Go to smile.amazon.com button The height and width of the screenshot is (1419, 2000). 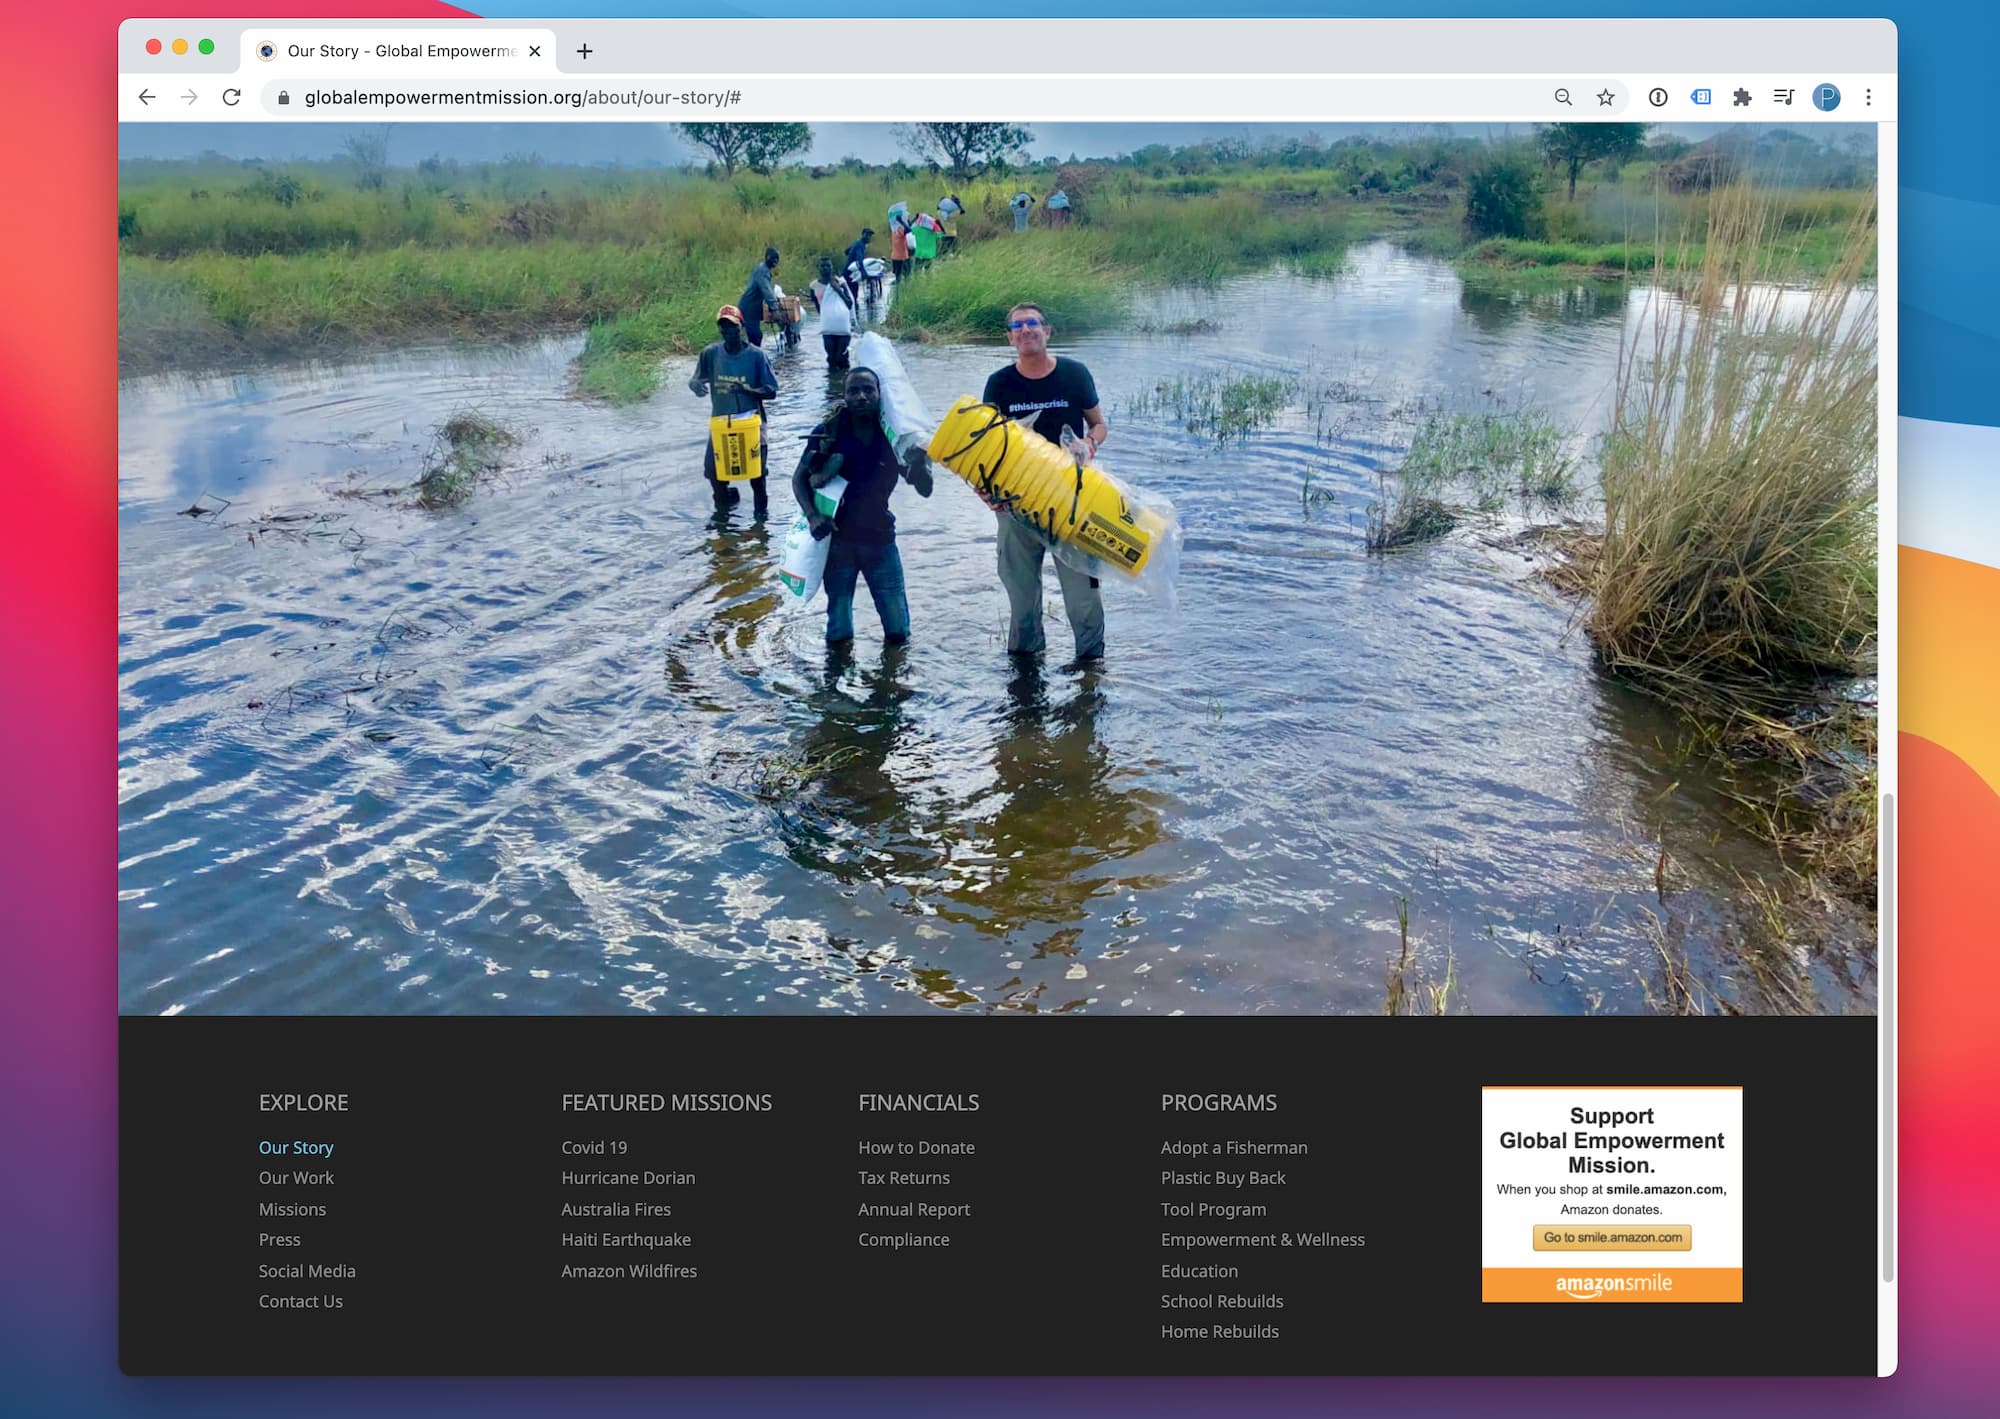tap(1612, 1237)
